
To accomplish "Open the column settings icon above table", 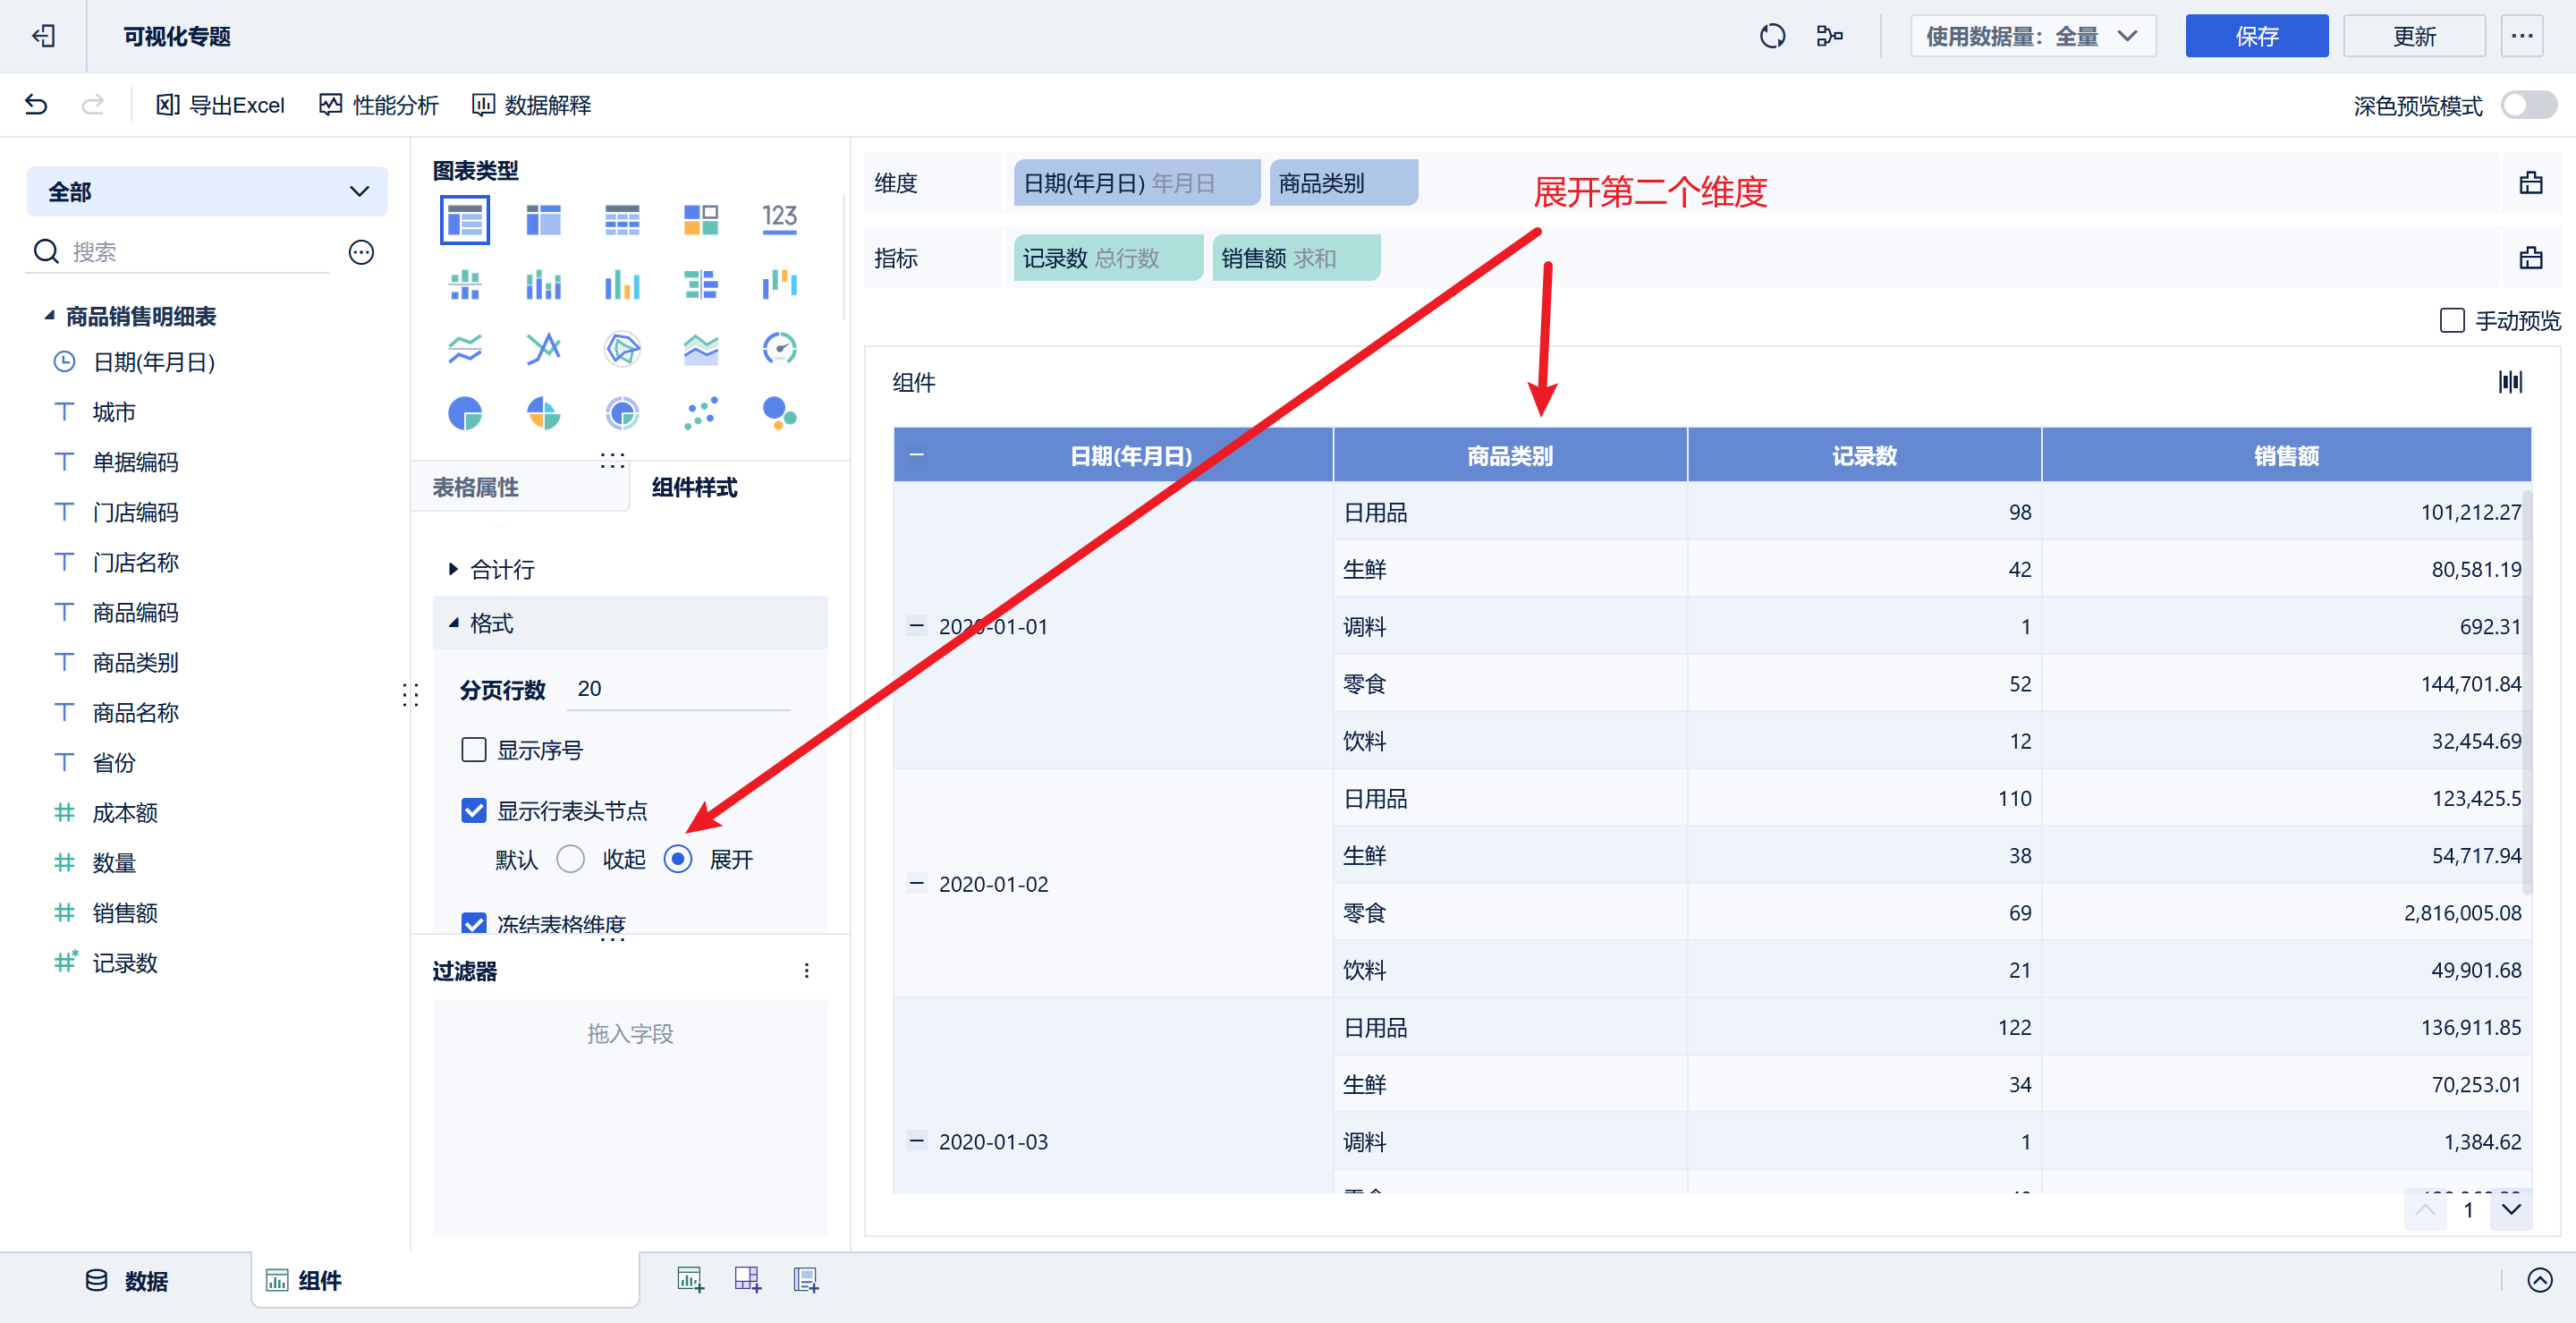I will [2510, 382].
